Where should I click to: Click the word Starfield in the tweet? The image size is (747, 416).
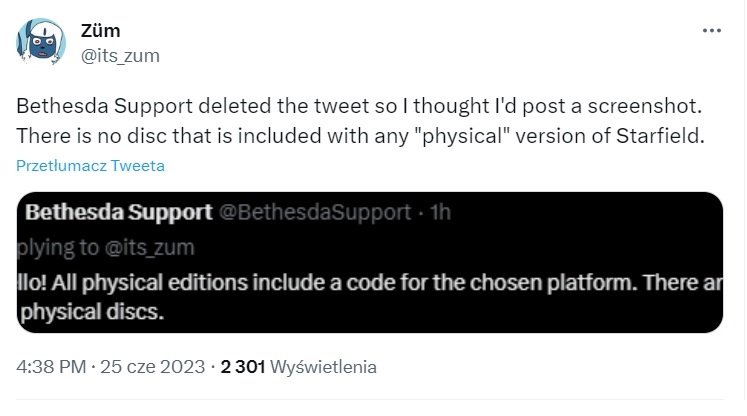coord(660,136)
